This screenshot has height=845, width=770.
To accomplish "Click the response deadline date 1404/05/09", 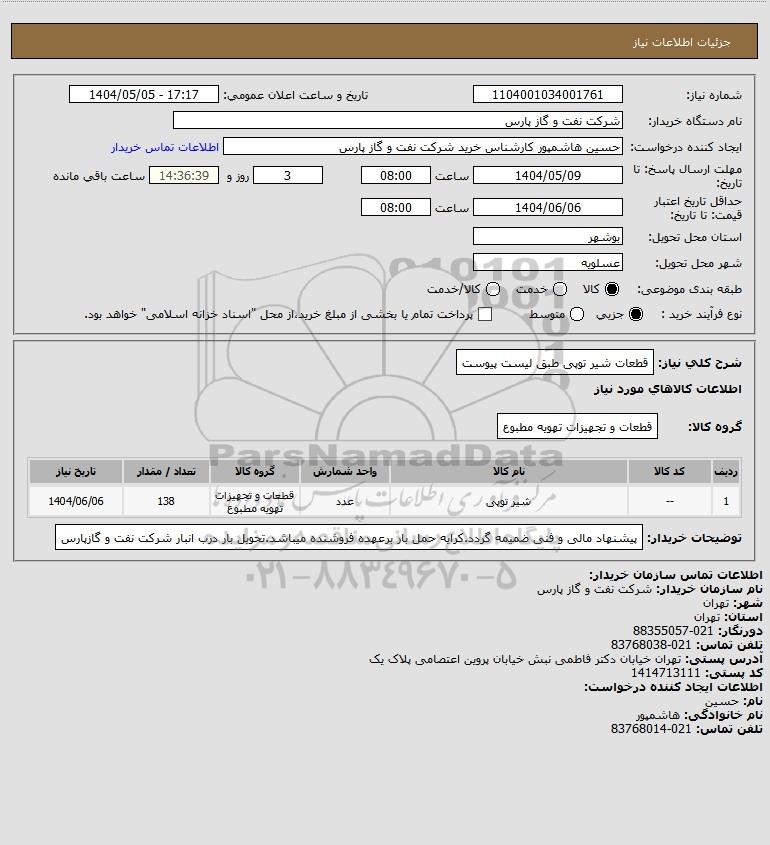I will coord(547,175).
